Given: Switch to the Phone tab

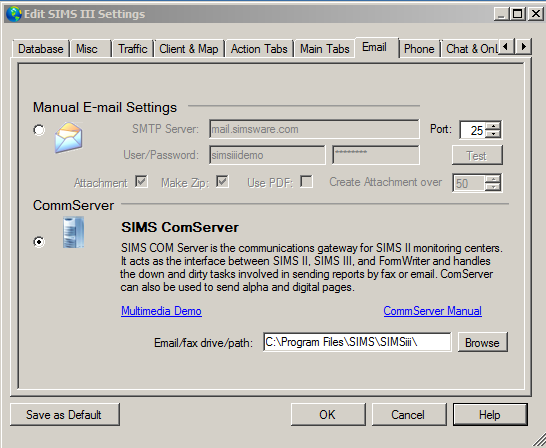Looking at the screenshot, I should tap(419, 49).
